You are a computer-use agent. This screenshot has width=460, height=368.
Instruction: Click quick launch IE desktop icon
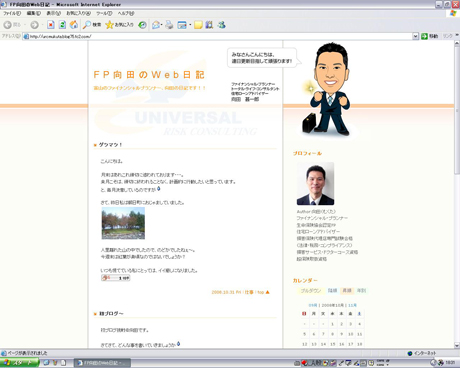click(46, 363)
